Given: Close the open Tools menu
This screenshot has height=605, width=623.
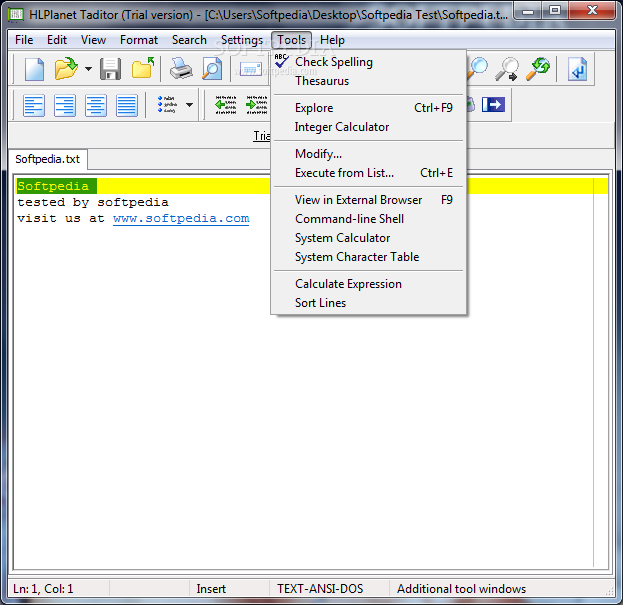Looking at the screenshot, I should pos(291,40).
